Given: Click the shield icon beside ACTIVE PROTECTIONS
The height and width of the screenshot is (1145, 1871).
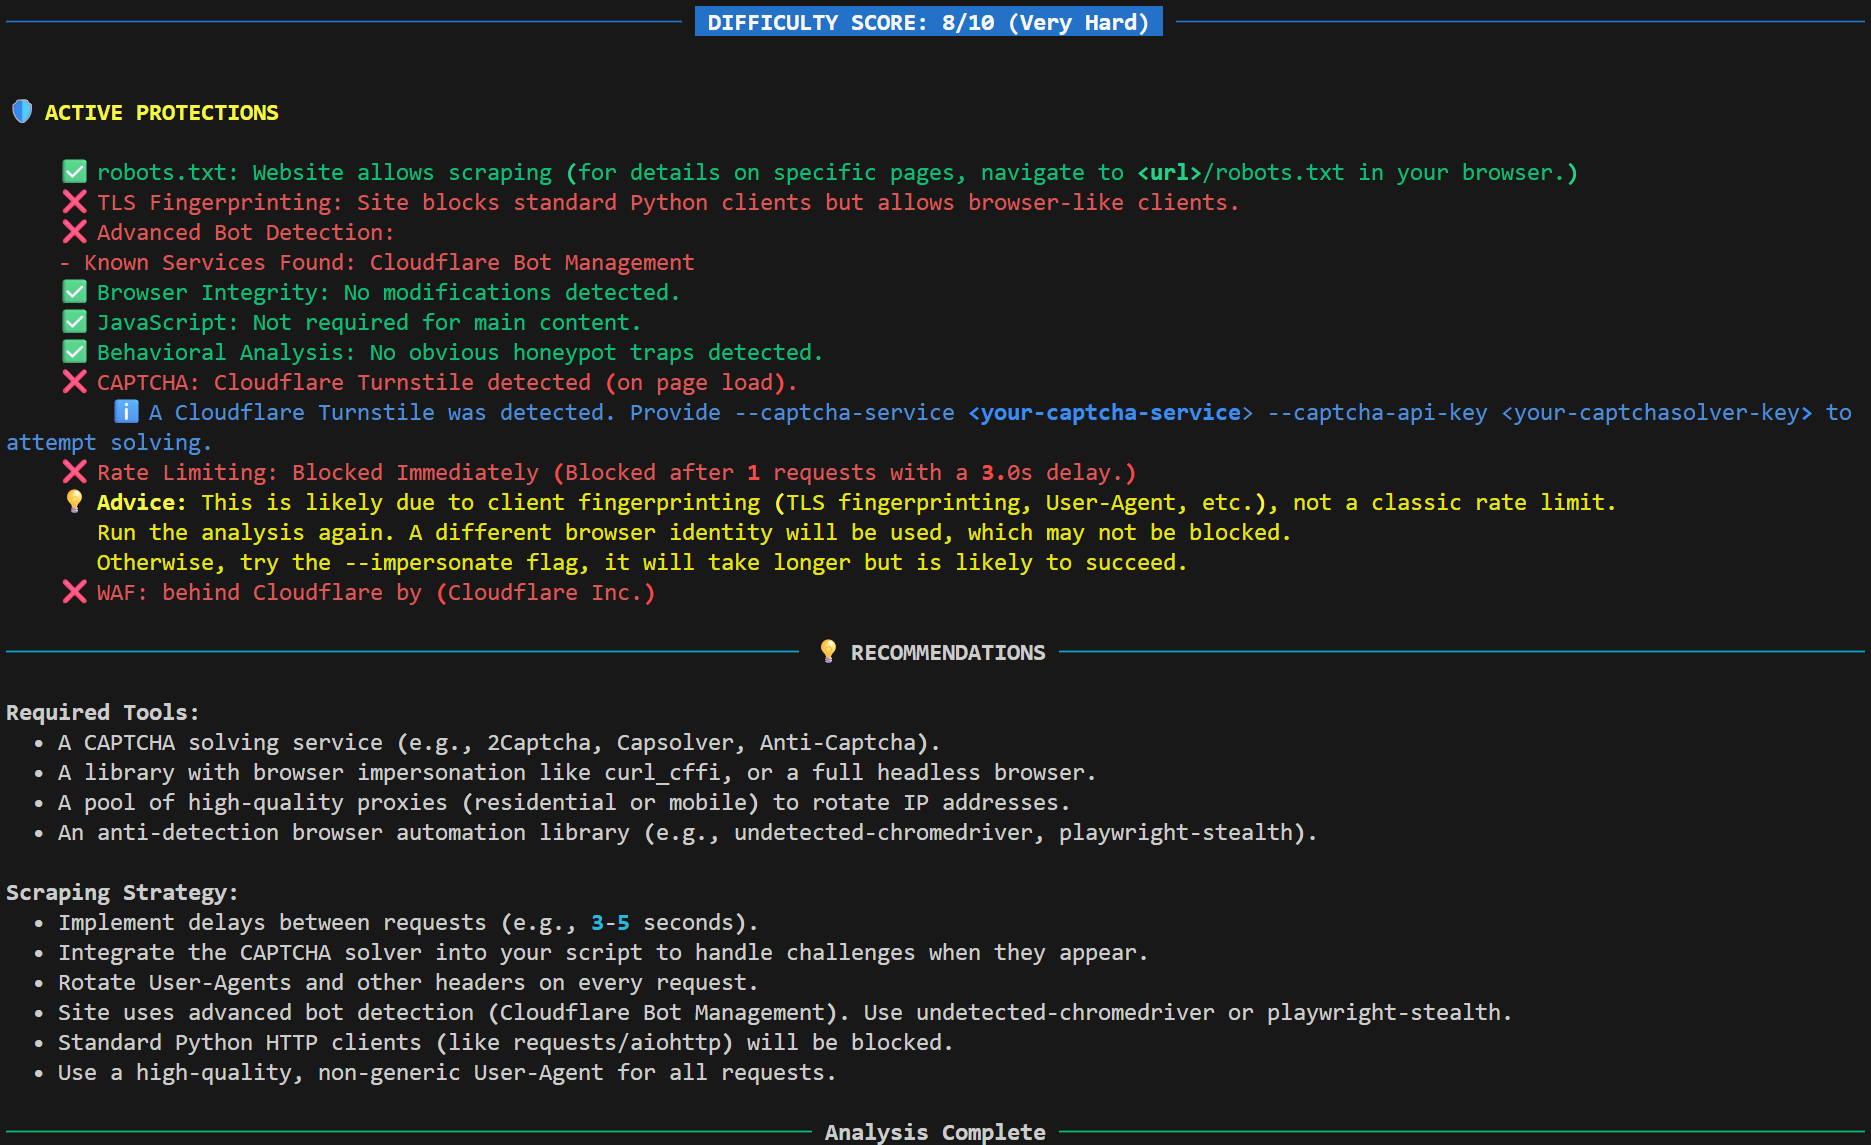Looking at the screenshot, I should 22,111.
